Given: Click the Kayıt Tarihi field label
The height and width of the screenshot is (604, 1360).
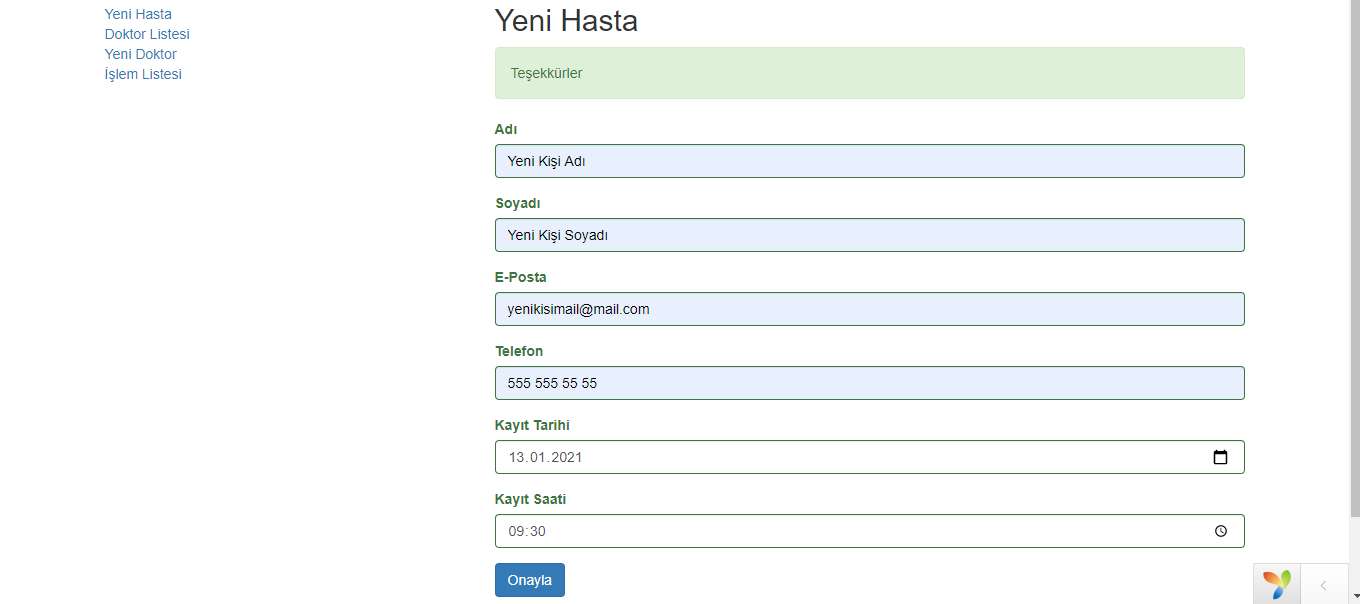Looking at the screenshot, I should 533,425.
